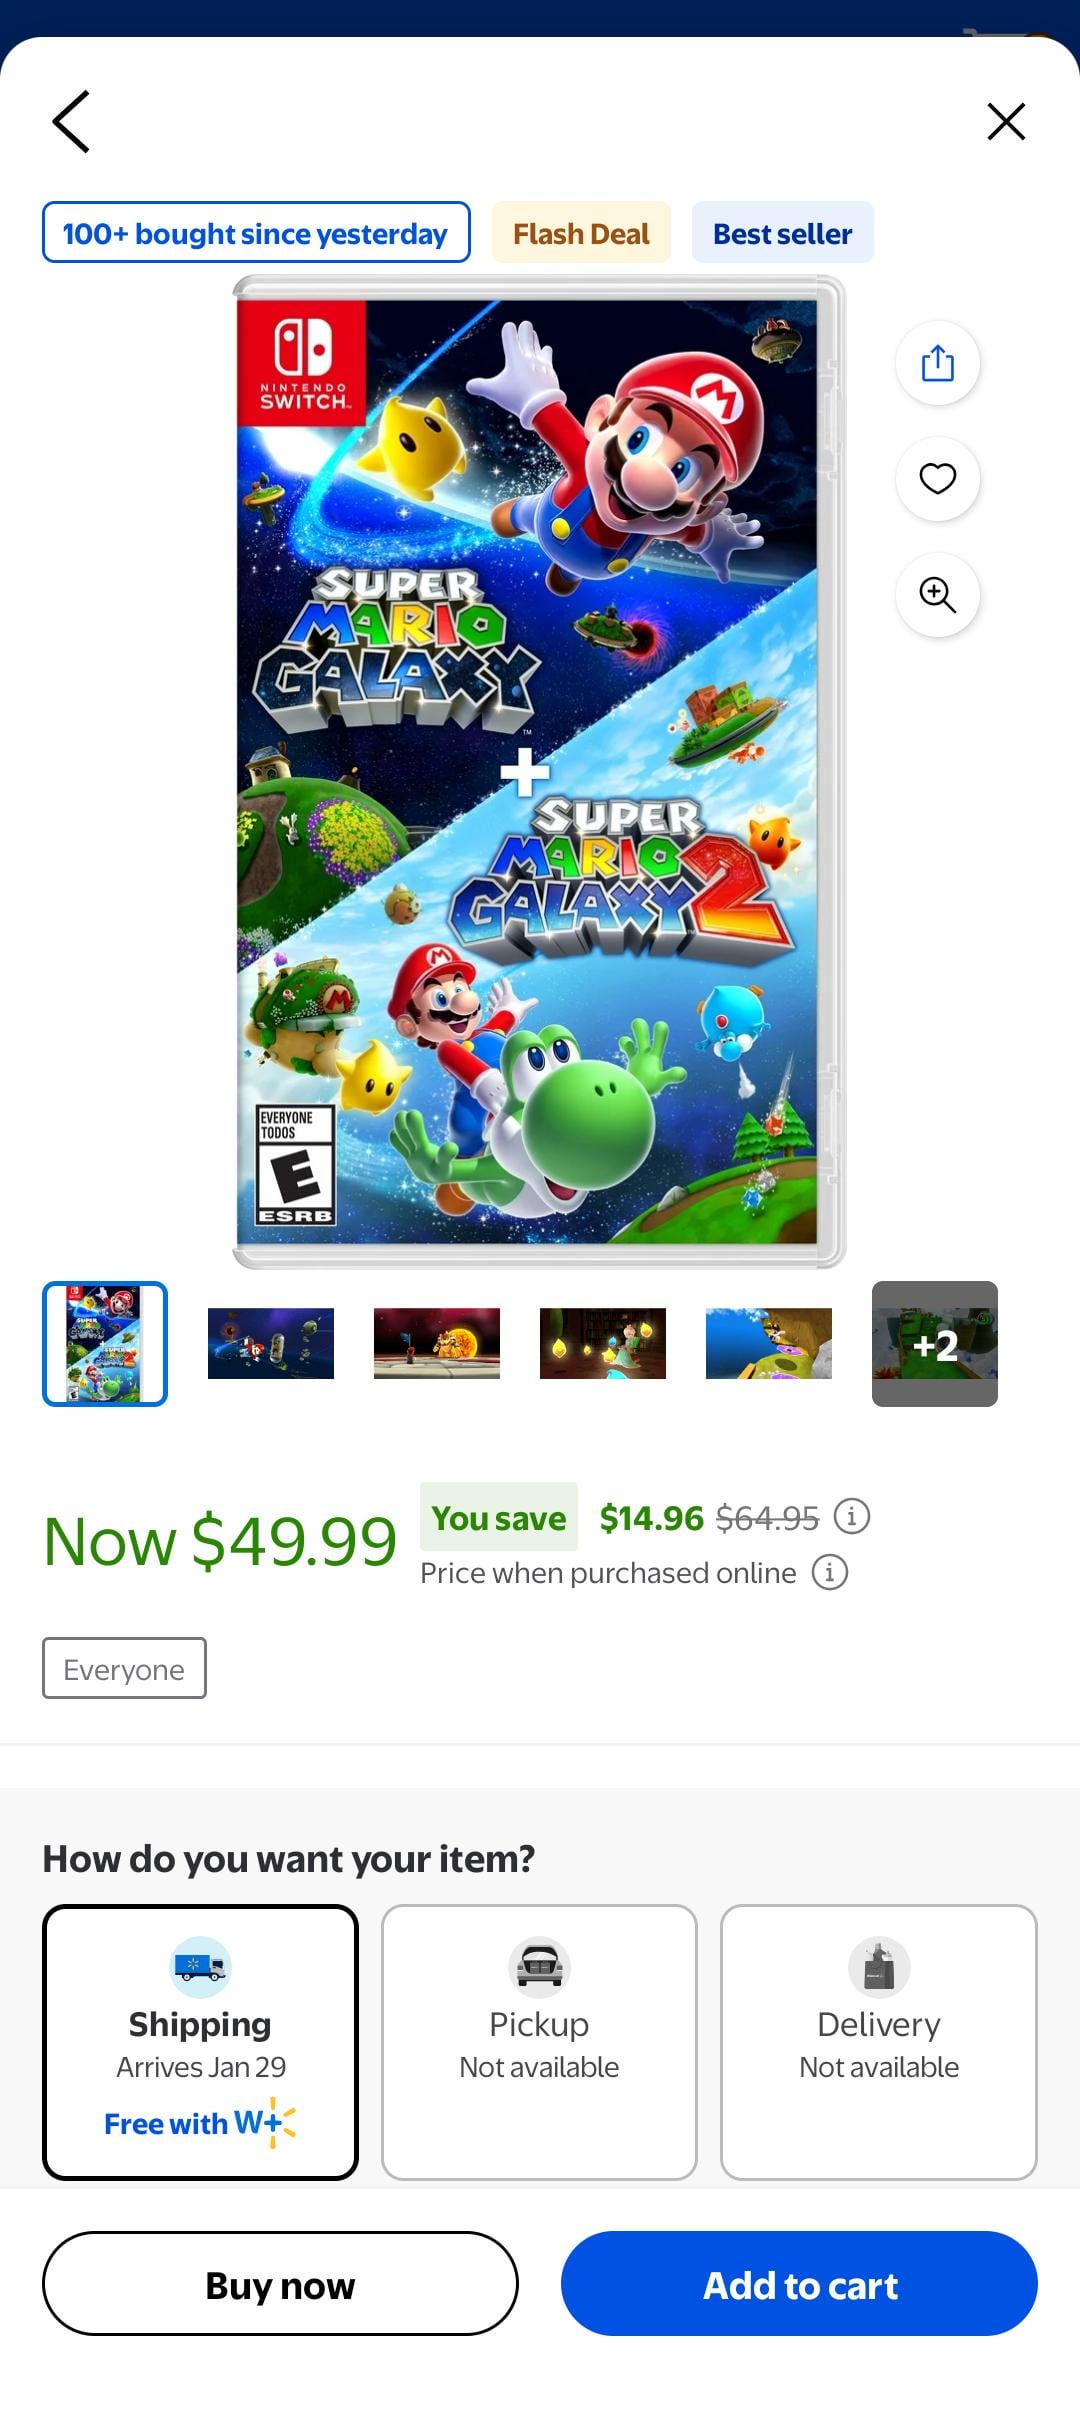Image resolution: width=1080 pixels, height=2410 pixels.
Task: Select the Pickup fulfillment option
Action: pyautogui.click(x=539, y=2042)
